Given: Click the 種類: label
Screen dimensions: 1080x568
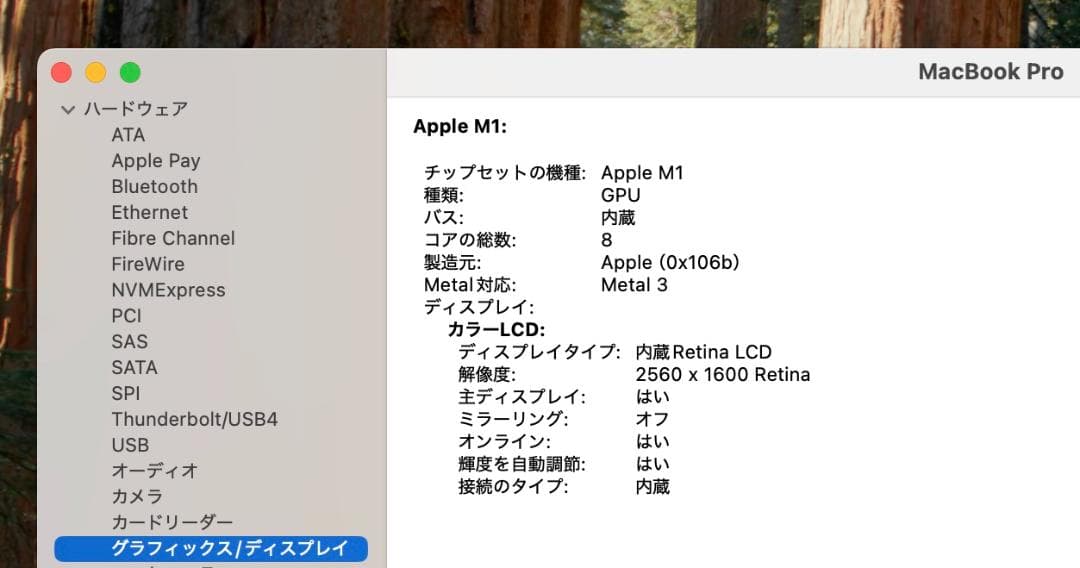Looking at the screenshot, I should click(x=444, y=196).
